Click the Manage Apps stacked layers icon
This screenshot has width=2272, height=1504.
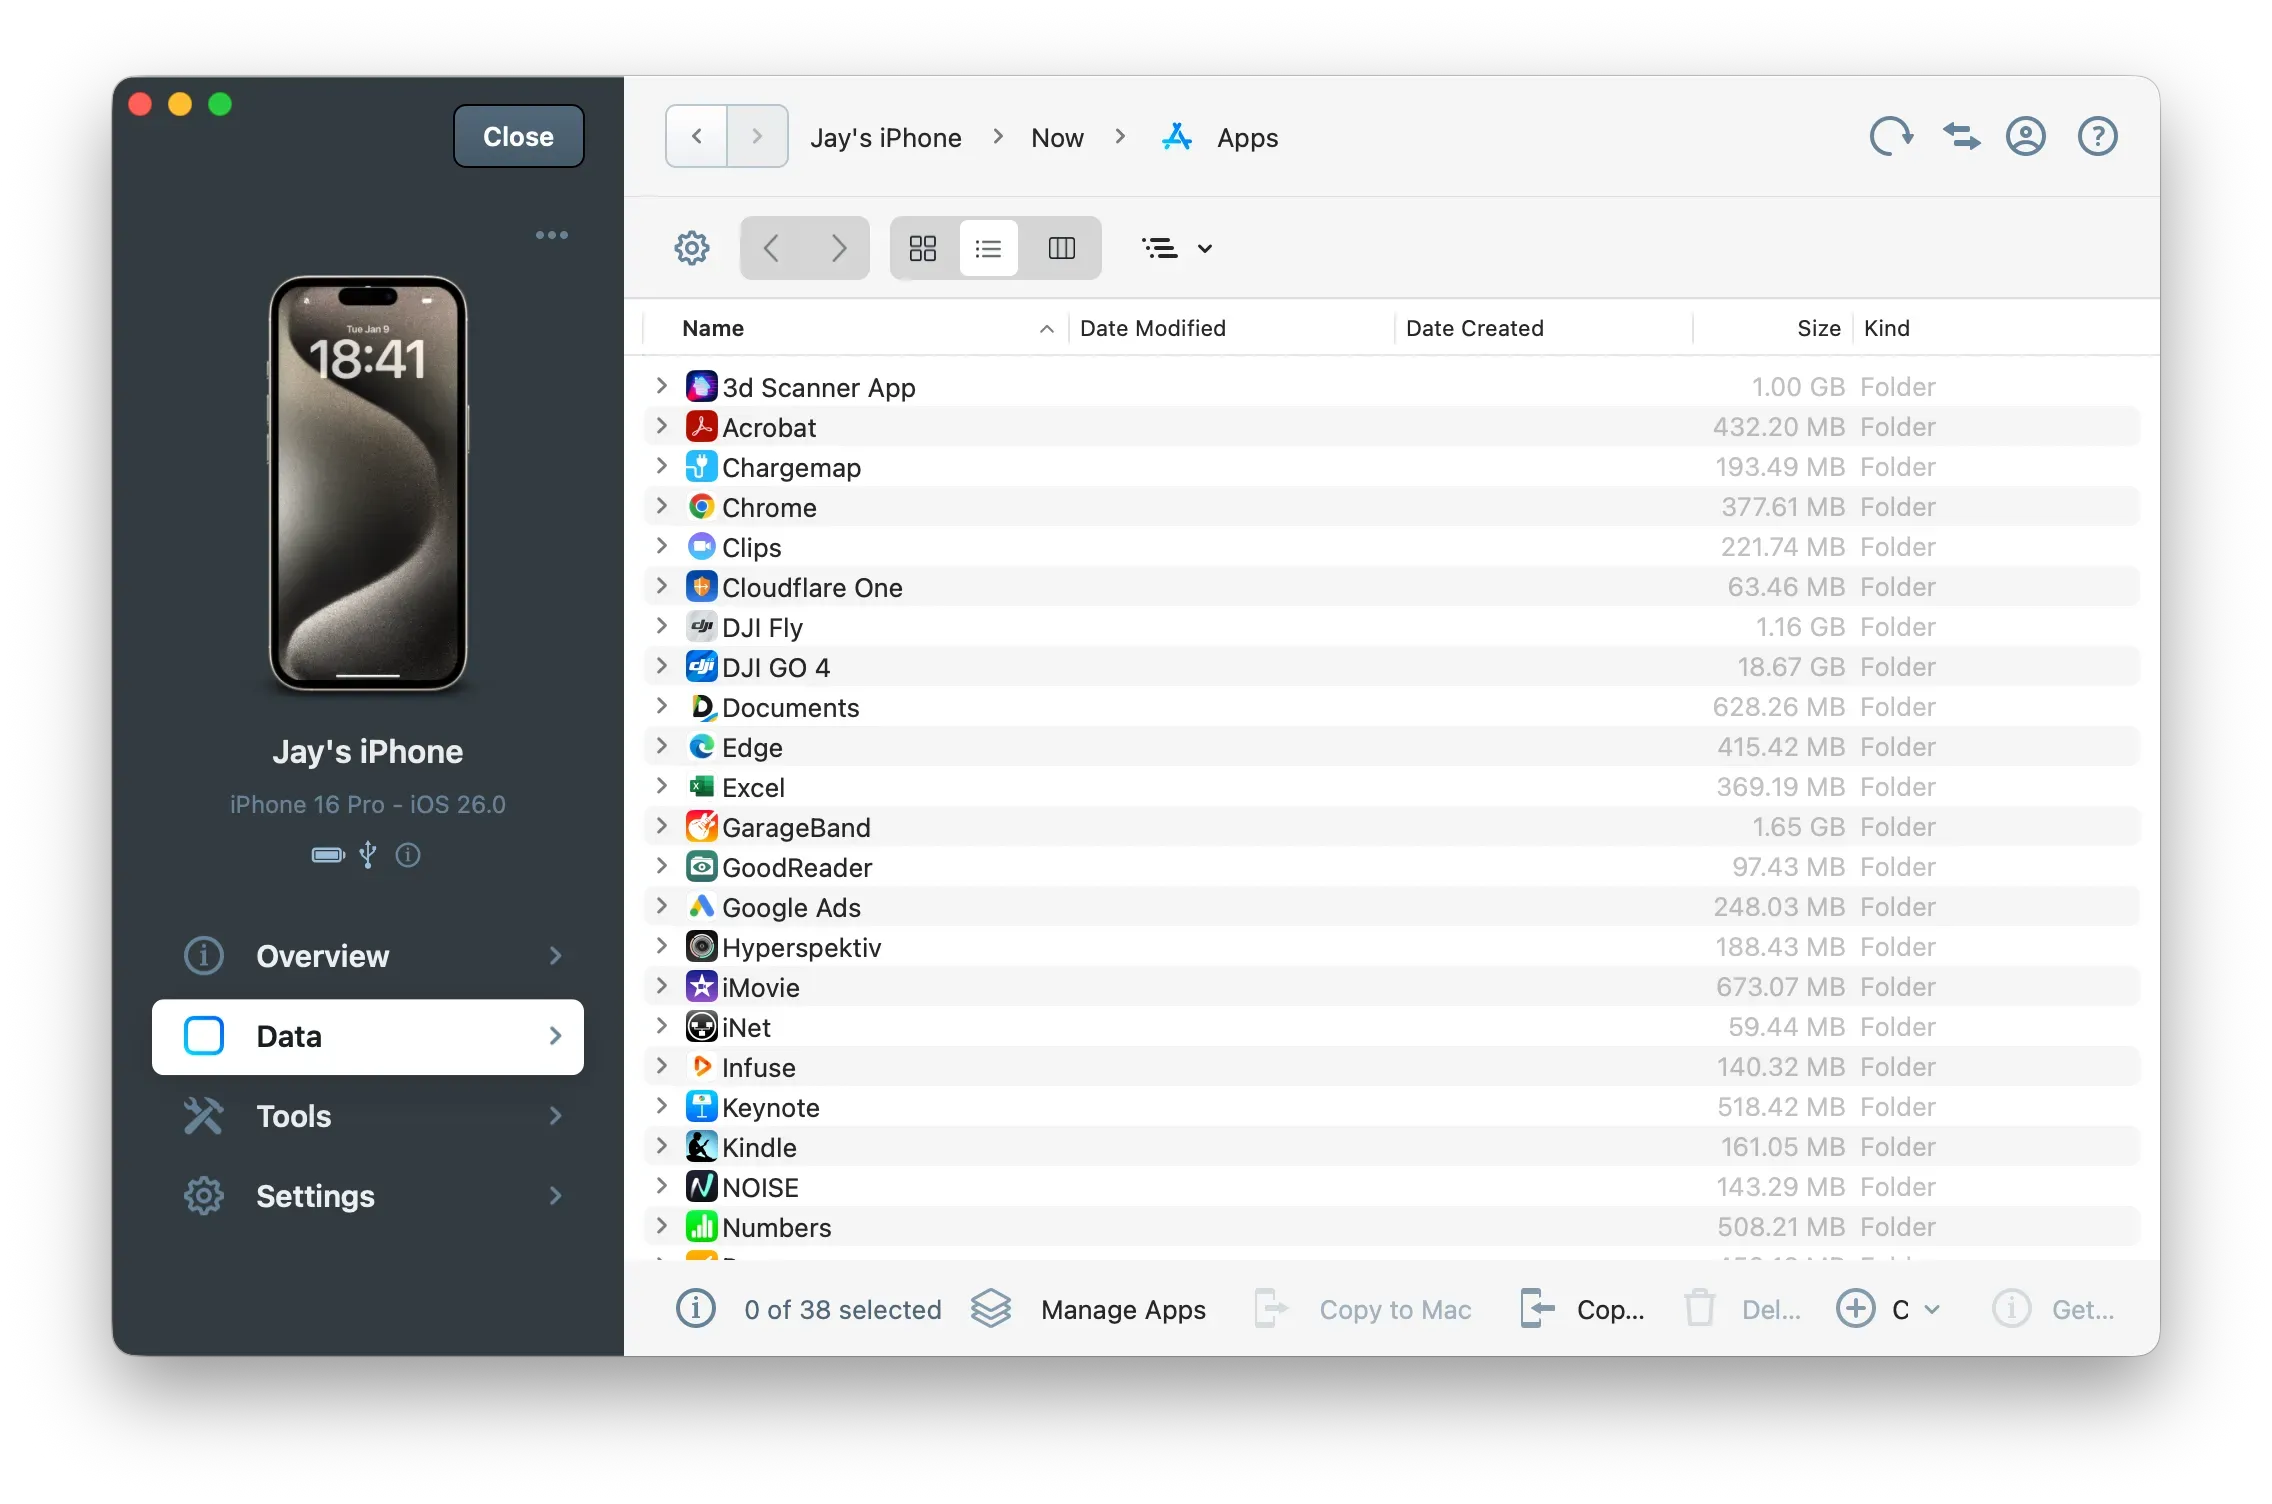click(991, 1308)
